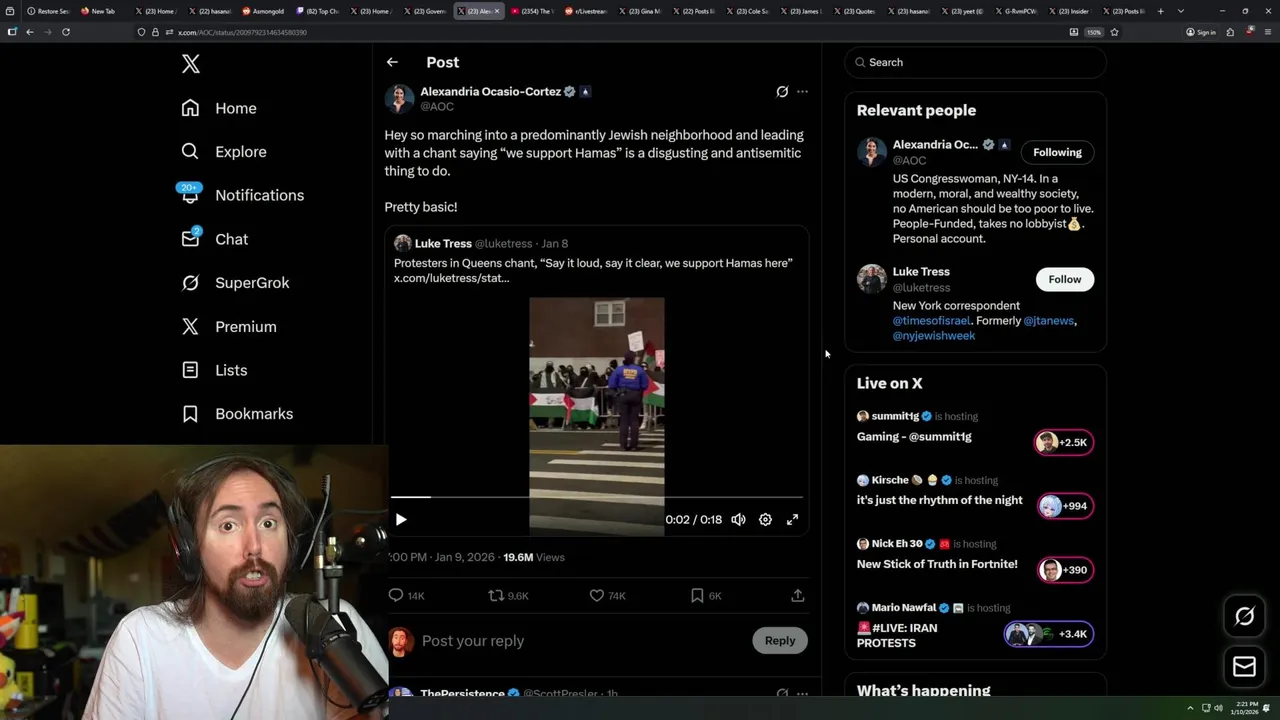Viewport: 1280px width, 720px height.
Task: Open Alexandria Ocasio-Cortez's avatar in the post
Action: pyautogui.click(x=399, y=98)
